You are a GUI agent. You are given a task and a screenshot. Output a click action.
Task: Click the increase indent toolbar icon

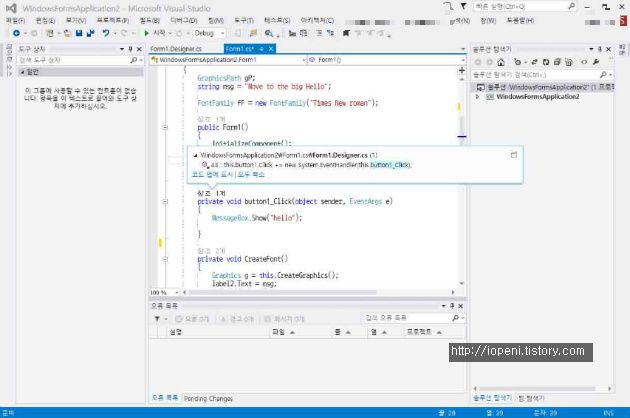(304, 33)
